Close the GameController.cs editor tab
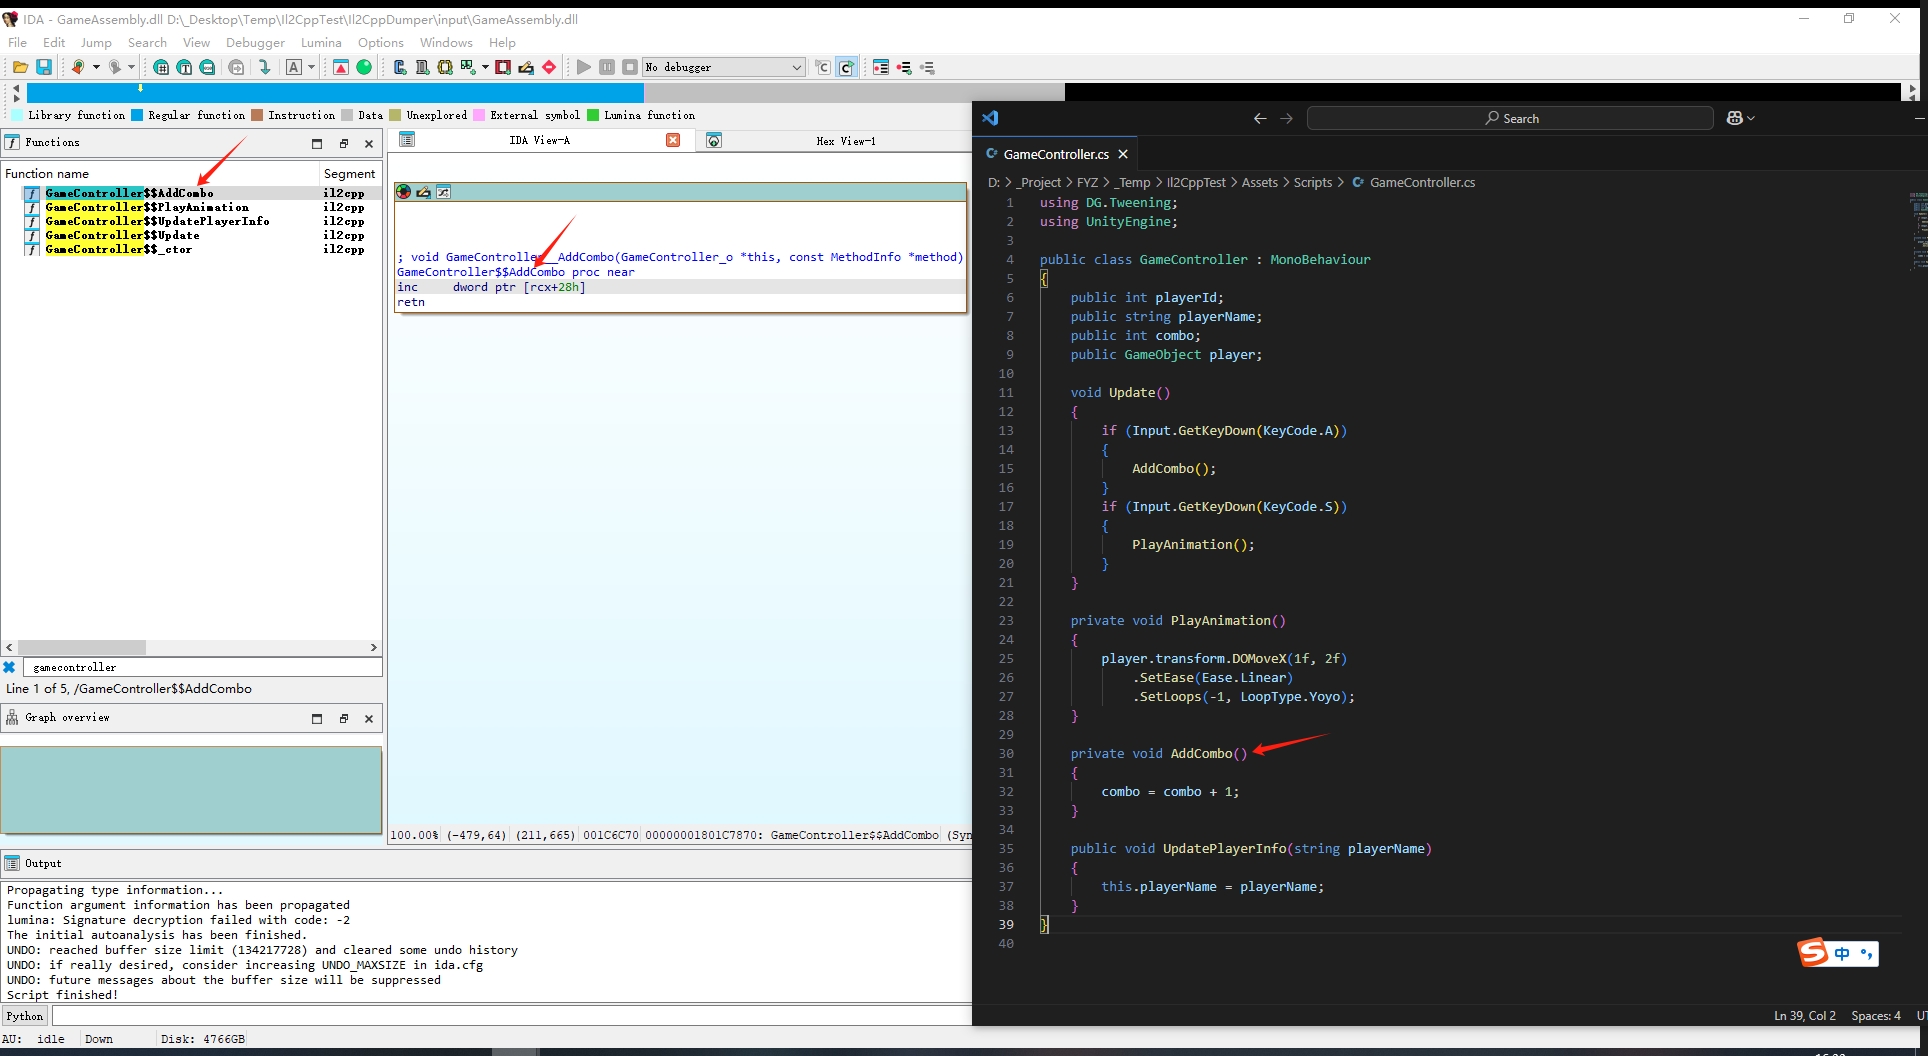Viewport: 1928px width, 1056px height. click(1123, 154)
